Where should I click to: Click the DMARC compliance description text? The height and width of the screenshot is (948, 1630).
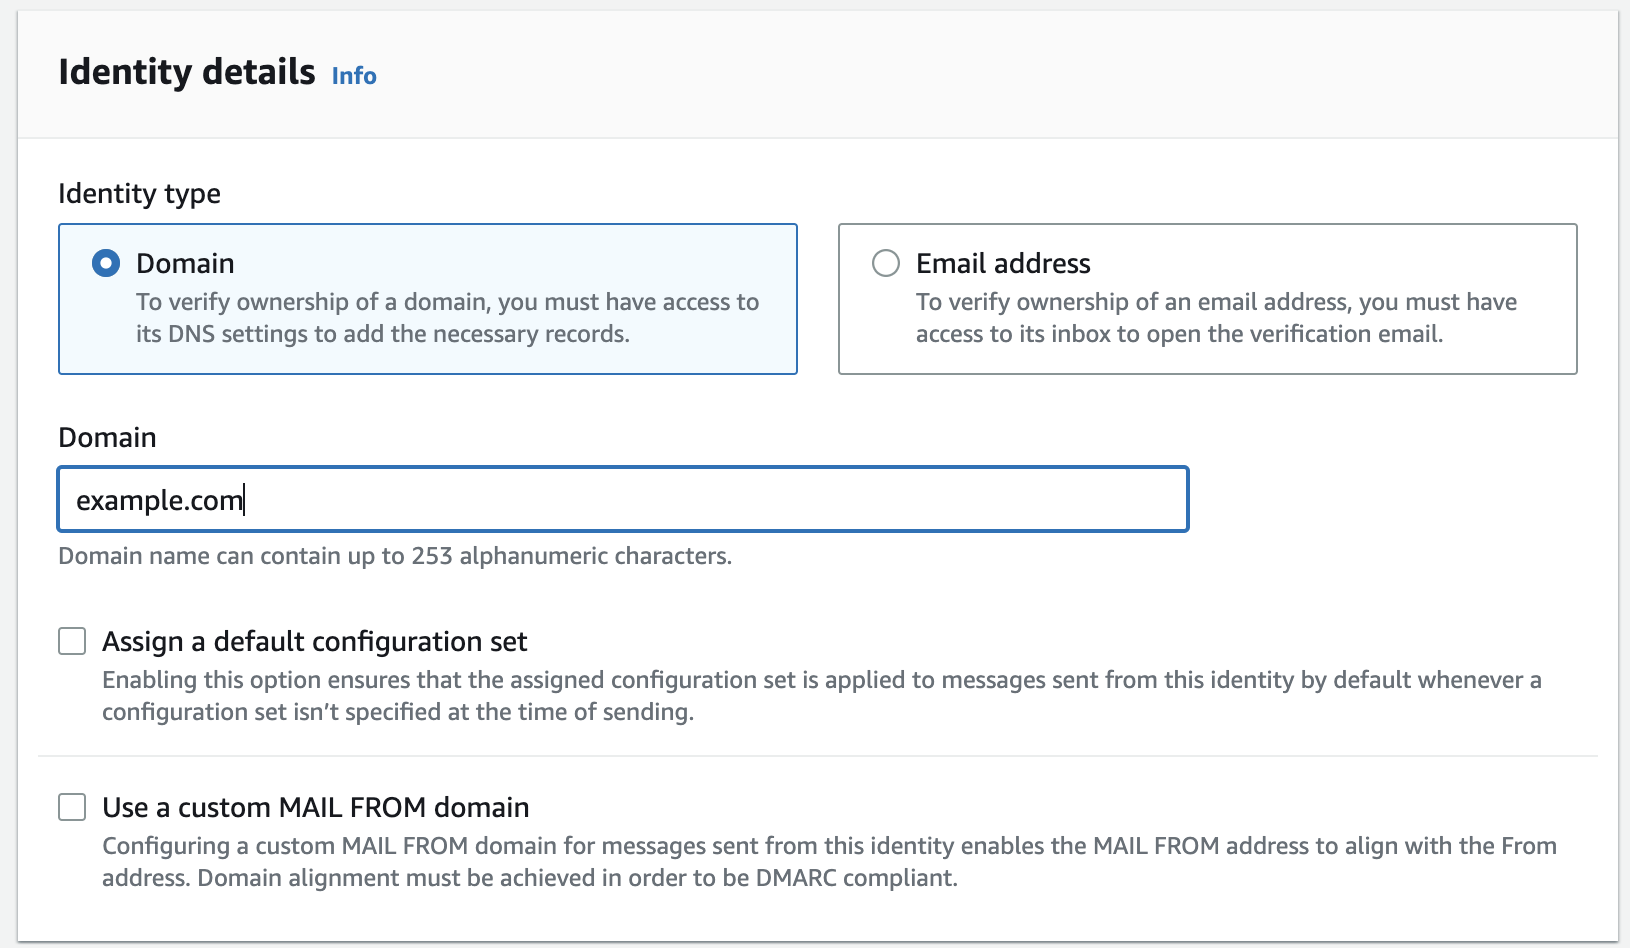coord(830,861)
